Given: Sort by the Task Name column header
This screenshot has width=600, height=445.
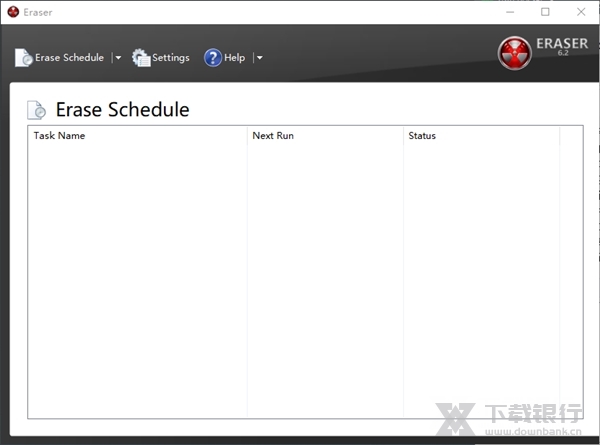Looking at the screenshot, I should [x=59, y=136].
